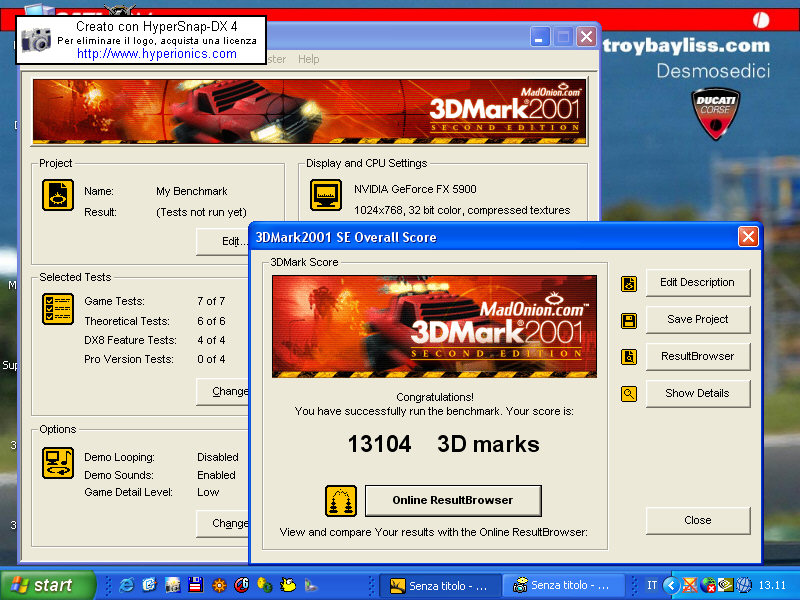This screenshot has width=800, height=600.
Task: Click the IT language indicator
Action: pos(652,585)
